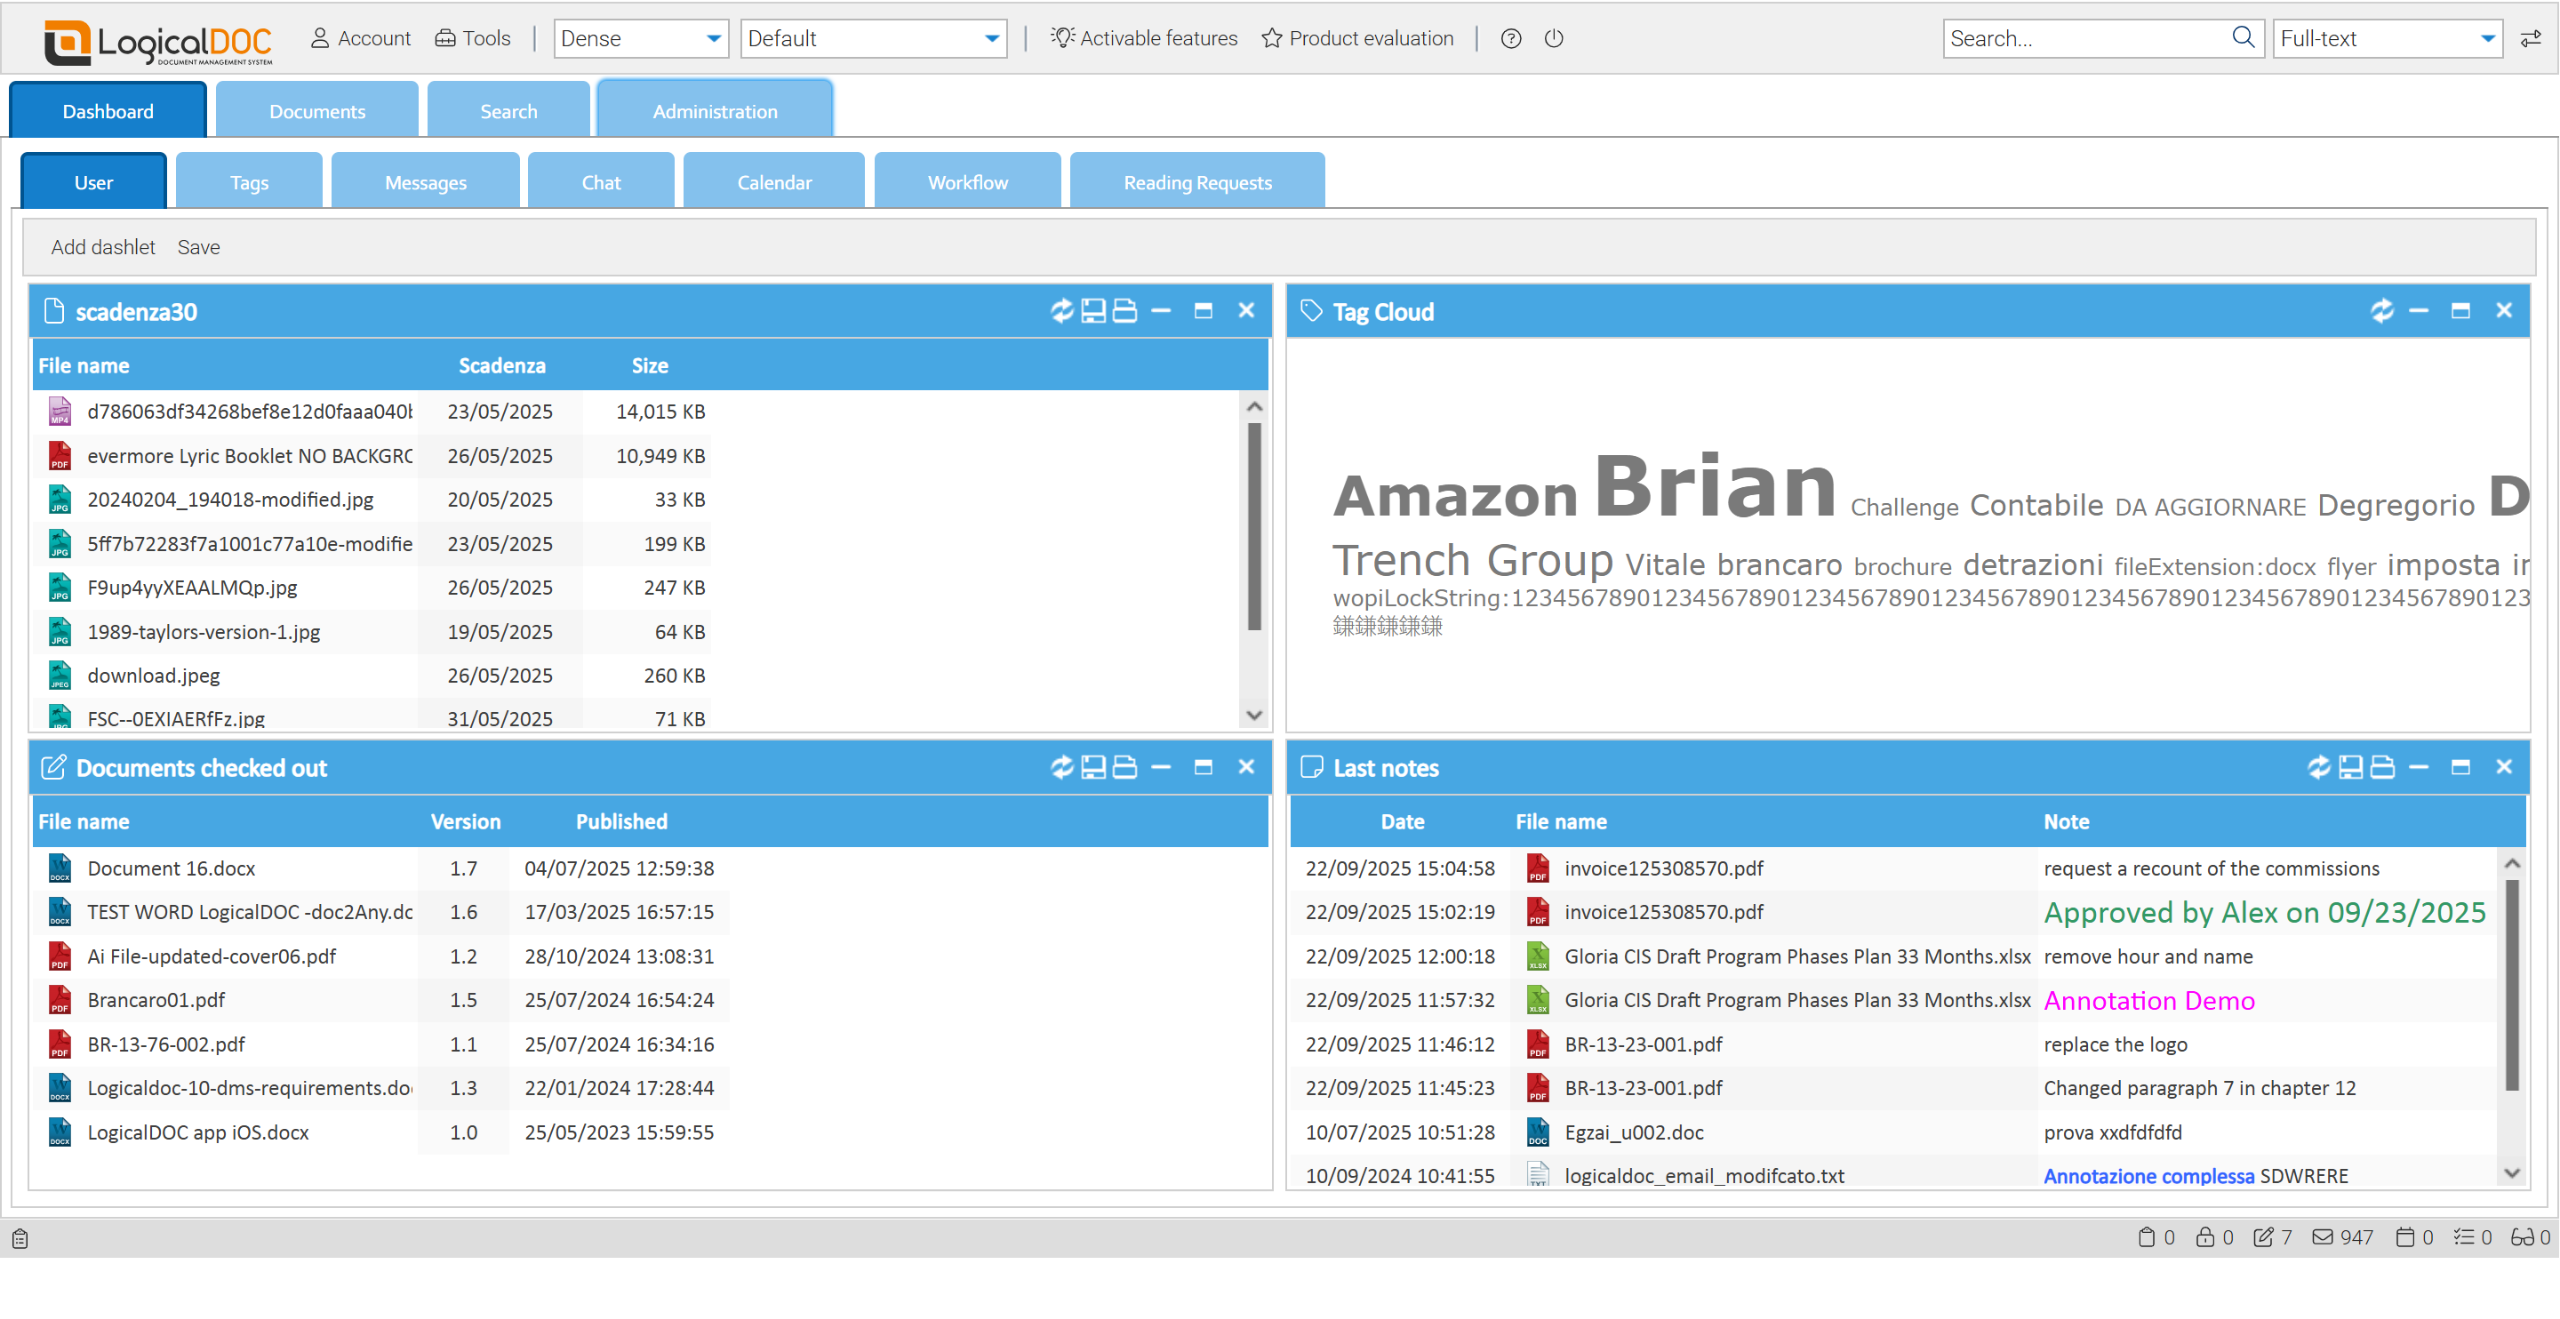Click the reading requests glasses status icon

[x=2522, y=1238]
